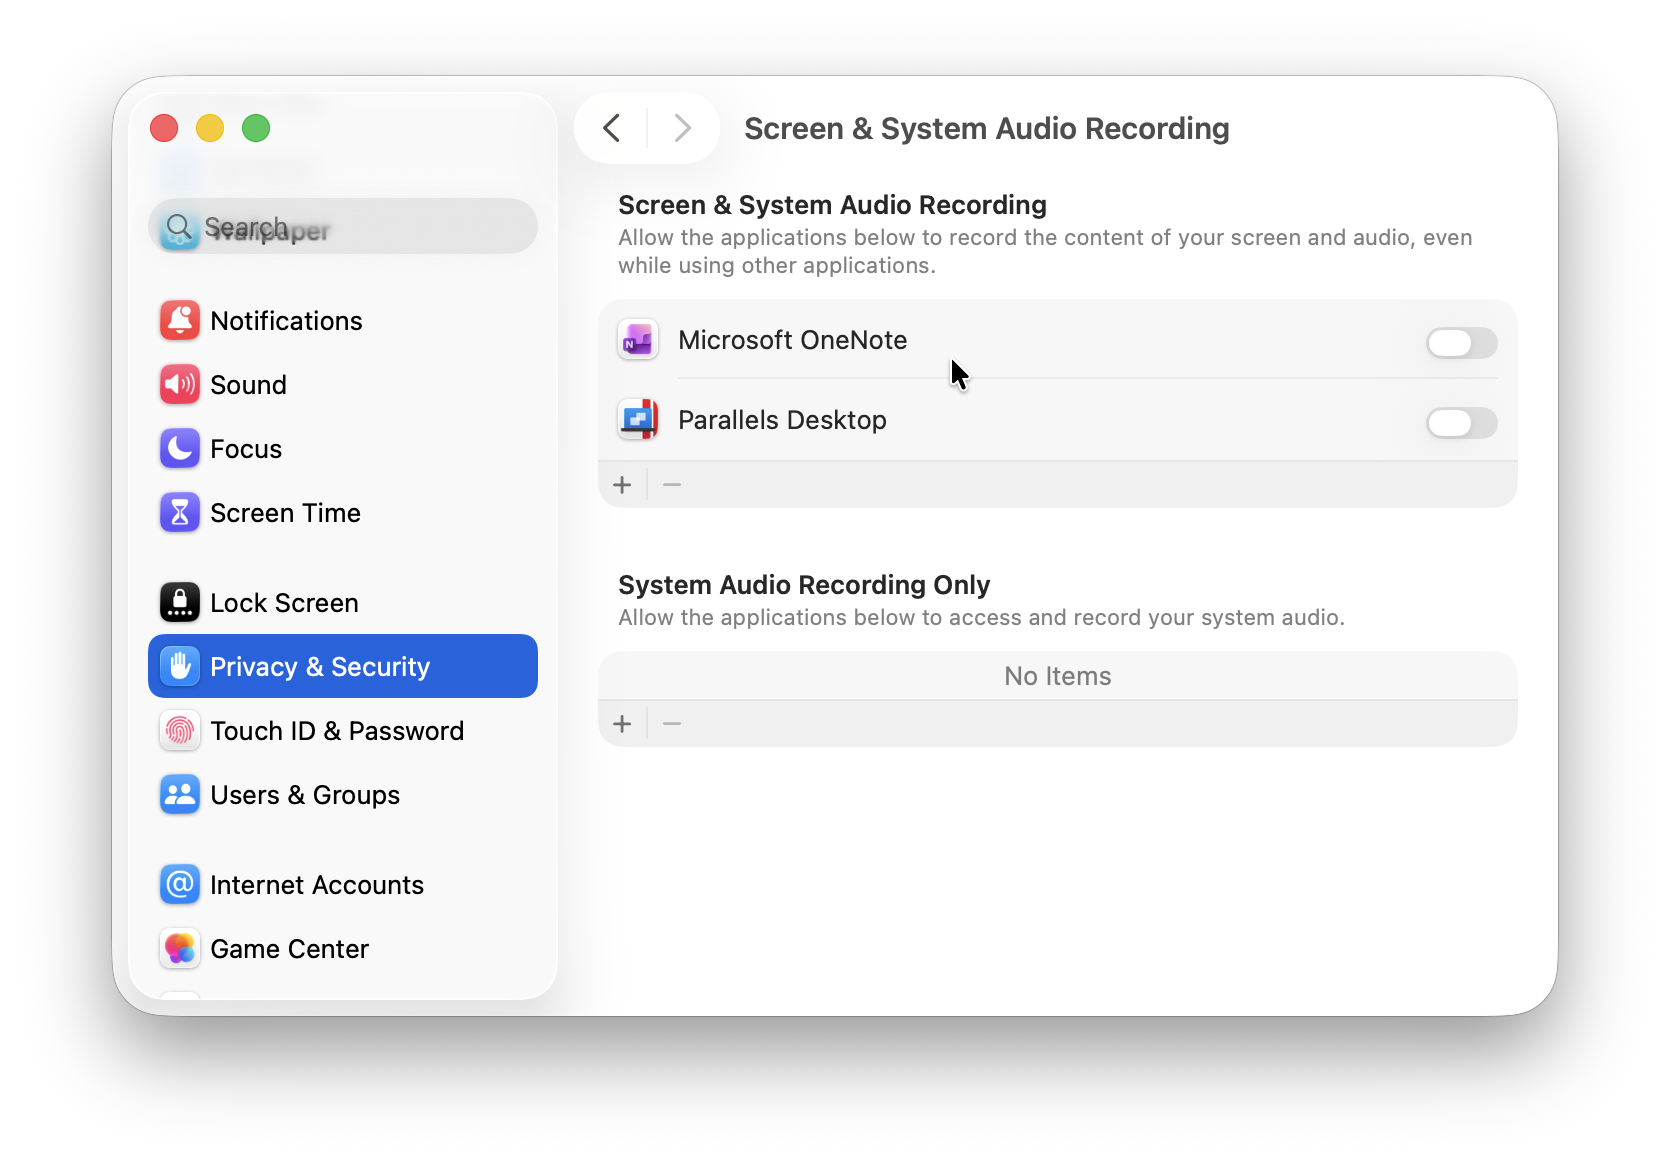Viewport: 1670px width, 1164px height.
Task: Click the search field in the sidebar
Action: tap(343, 226)
